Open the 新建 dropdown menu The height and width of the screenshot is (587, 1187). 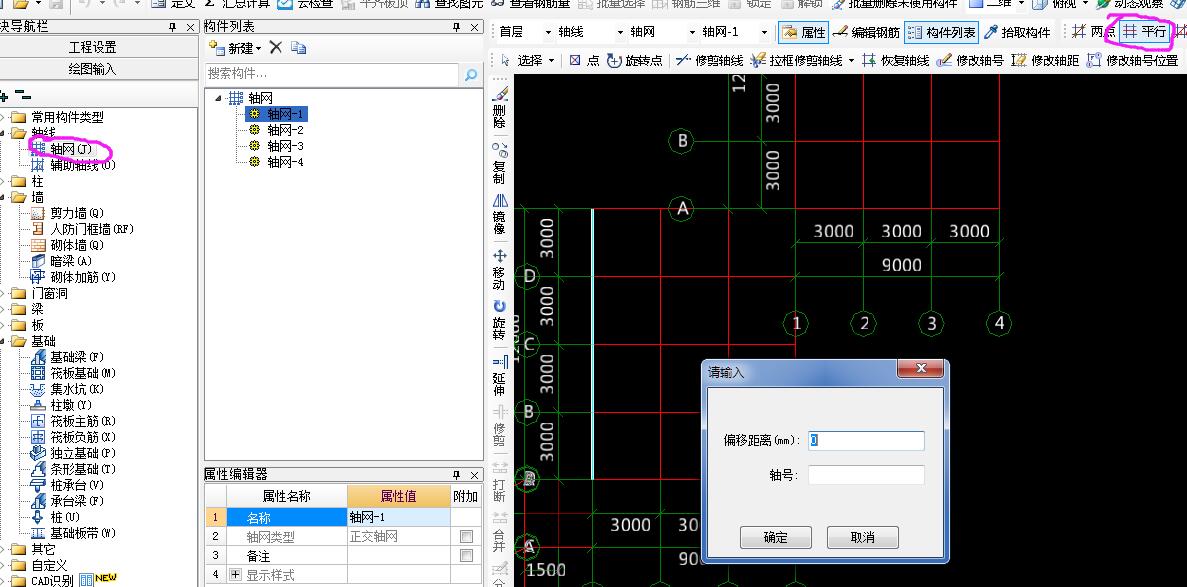258,48
